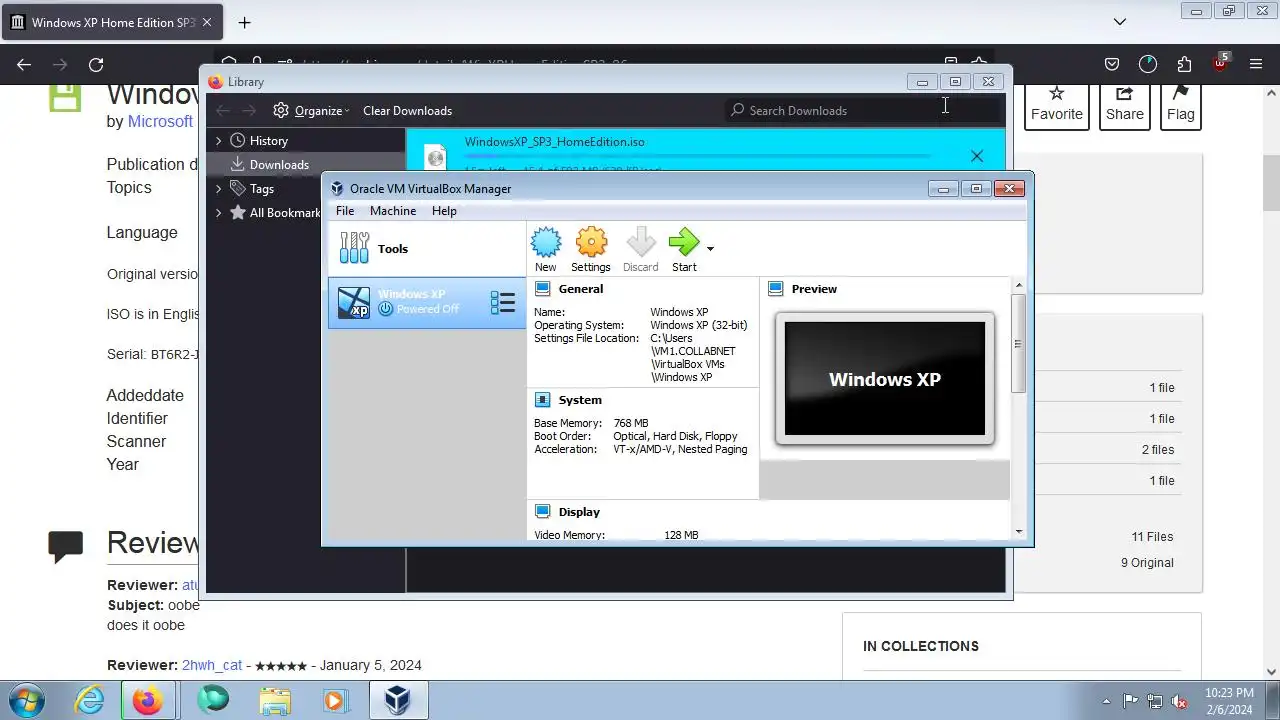Click the Library Organize gear icon
This screenshot has width=1280, height=720.
281,111
